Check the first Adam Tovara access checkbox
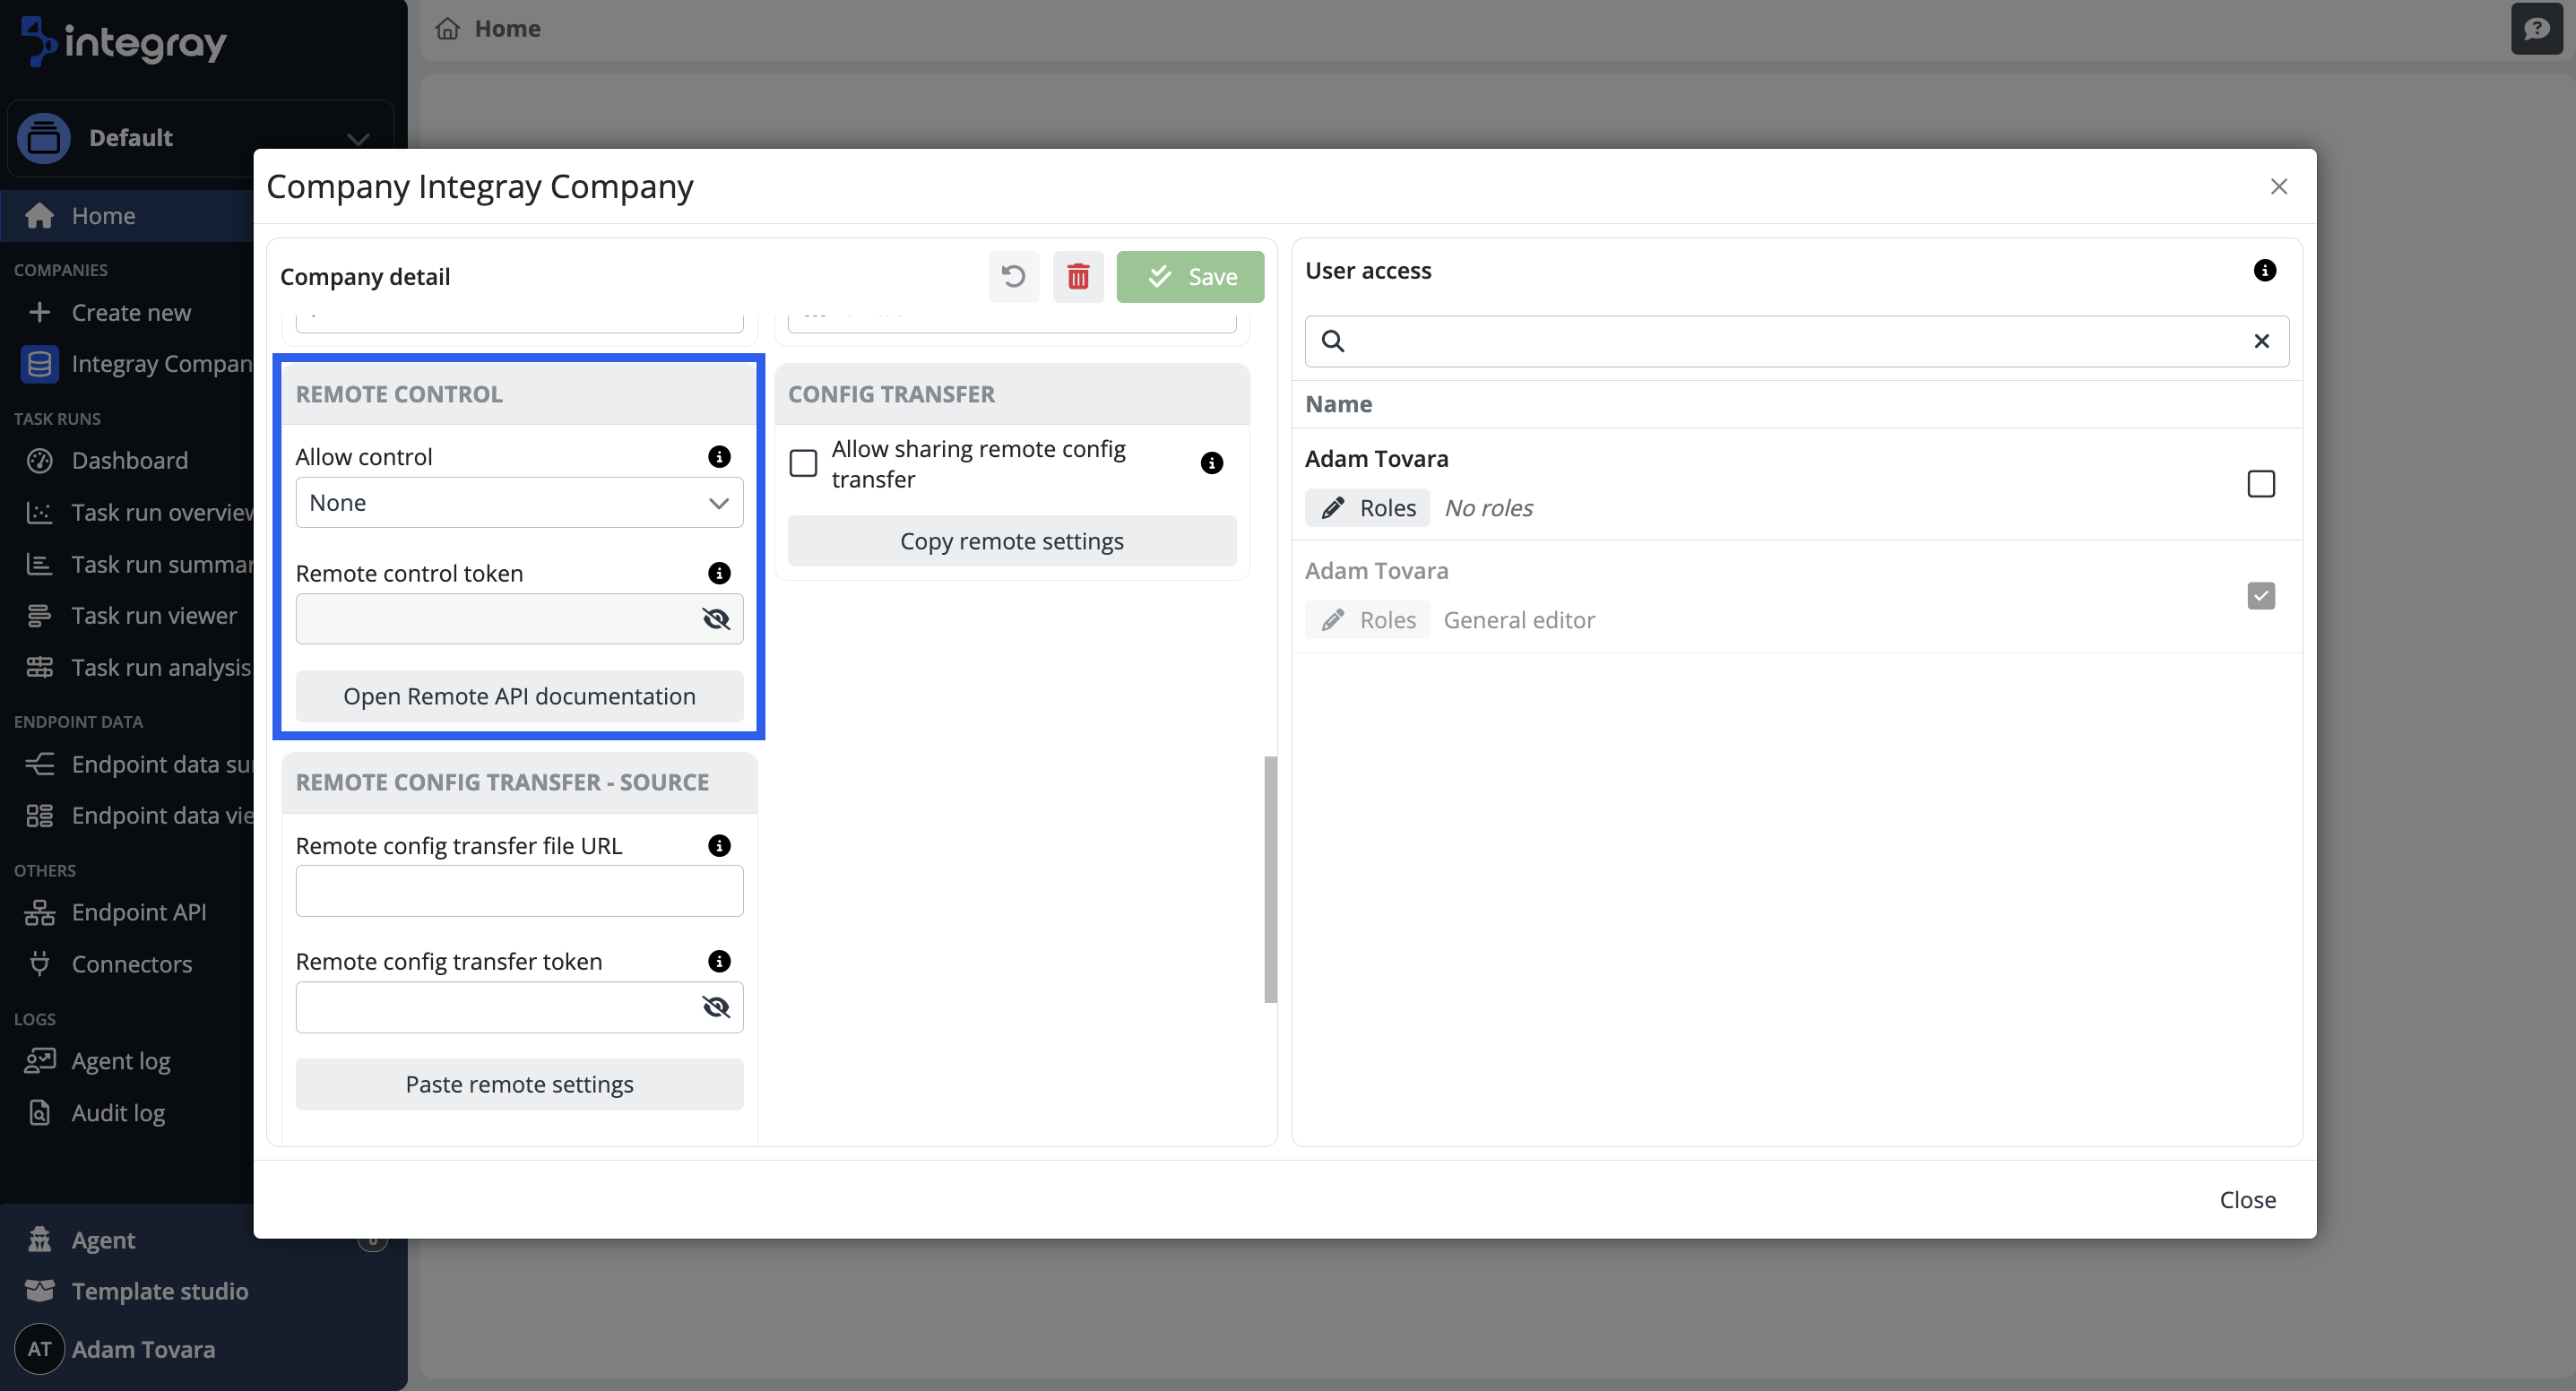Screen dimensions: 2576x1391 point(2260,484)
